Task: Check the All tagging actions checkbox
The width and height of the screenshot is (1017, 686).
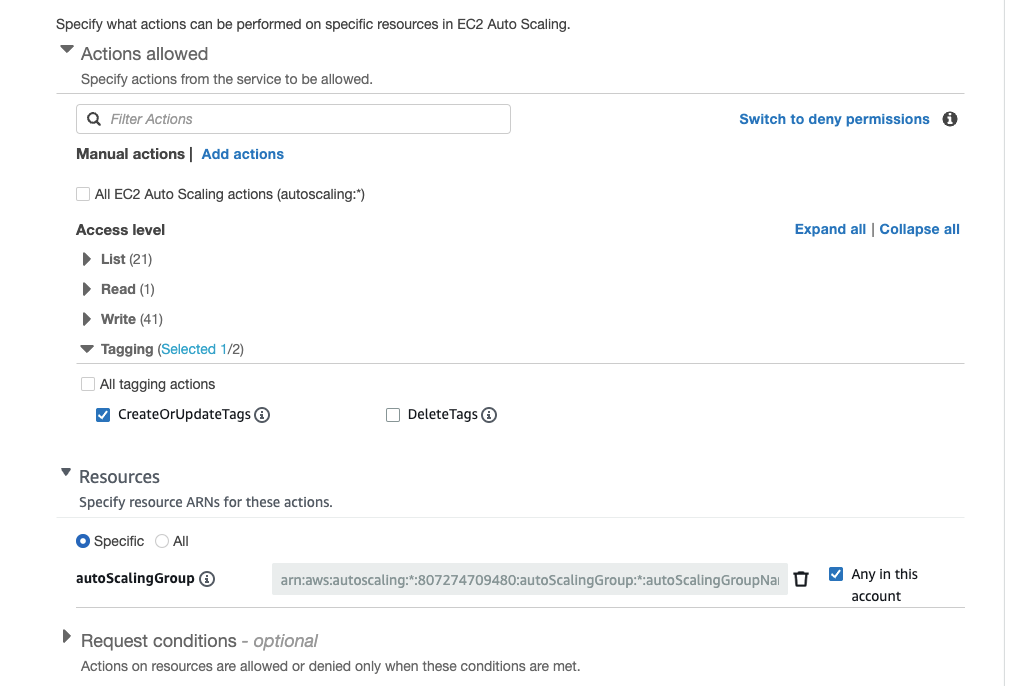Action: pos(87,384)
